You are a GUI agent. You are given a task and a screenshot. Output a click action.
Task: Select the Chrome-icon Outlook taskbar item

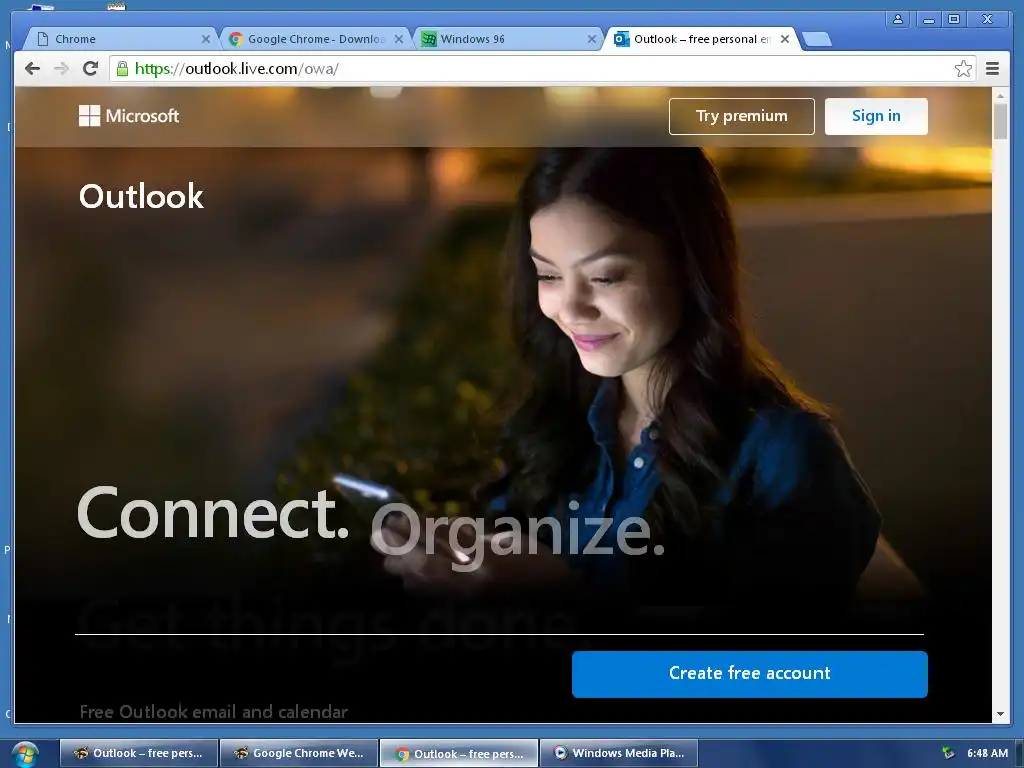pyautogui.click(x=459, y=753)
